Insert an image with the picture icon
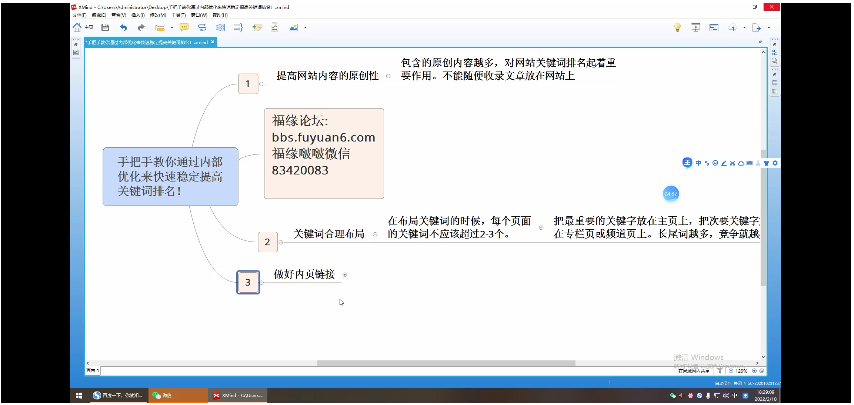The width and height of the screenshot is (854, 405). (294, 28)
